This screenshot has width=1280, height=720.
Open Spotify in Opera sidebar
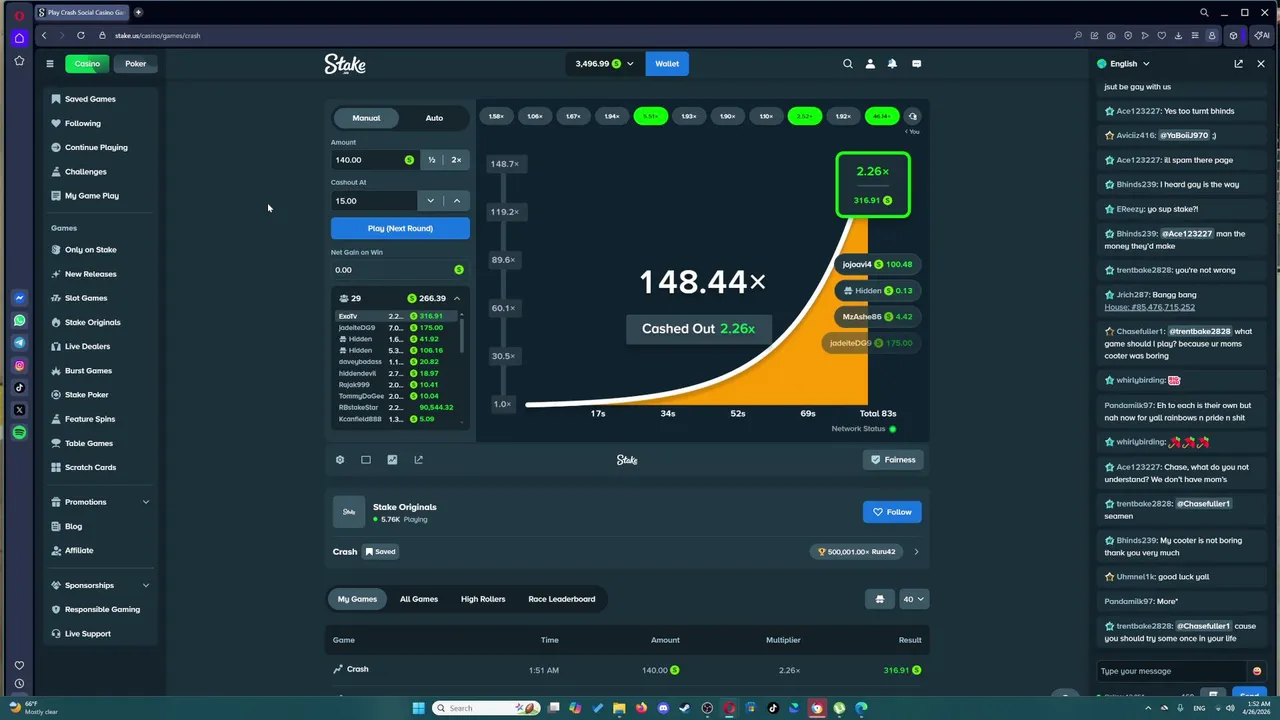[x=19, y=432]
